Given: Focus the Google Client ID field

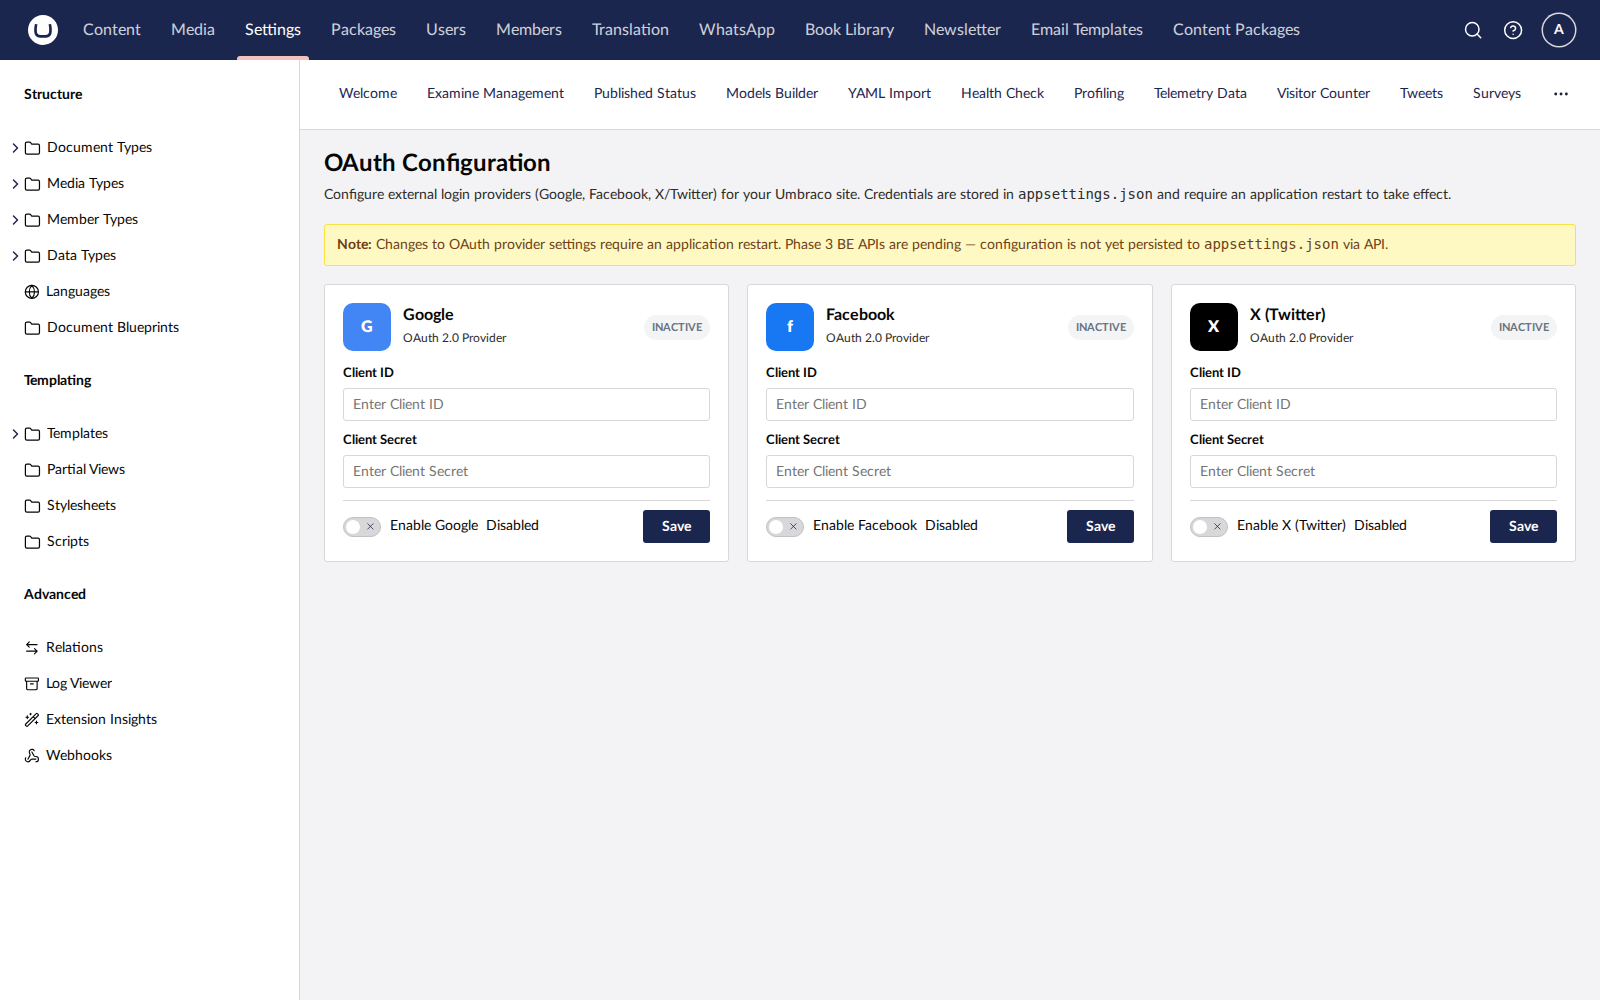Looking at the screenshot, I should [x=526, y=404].
